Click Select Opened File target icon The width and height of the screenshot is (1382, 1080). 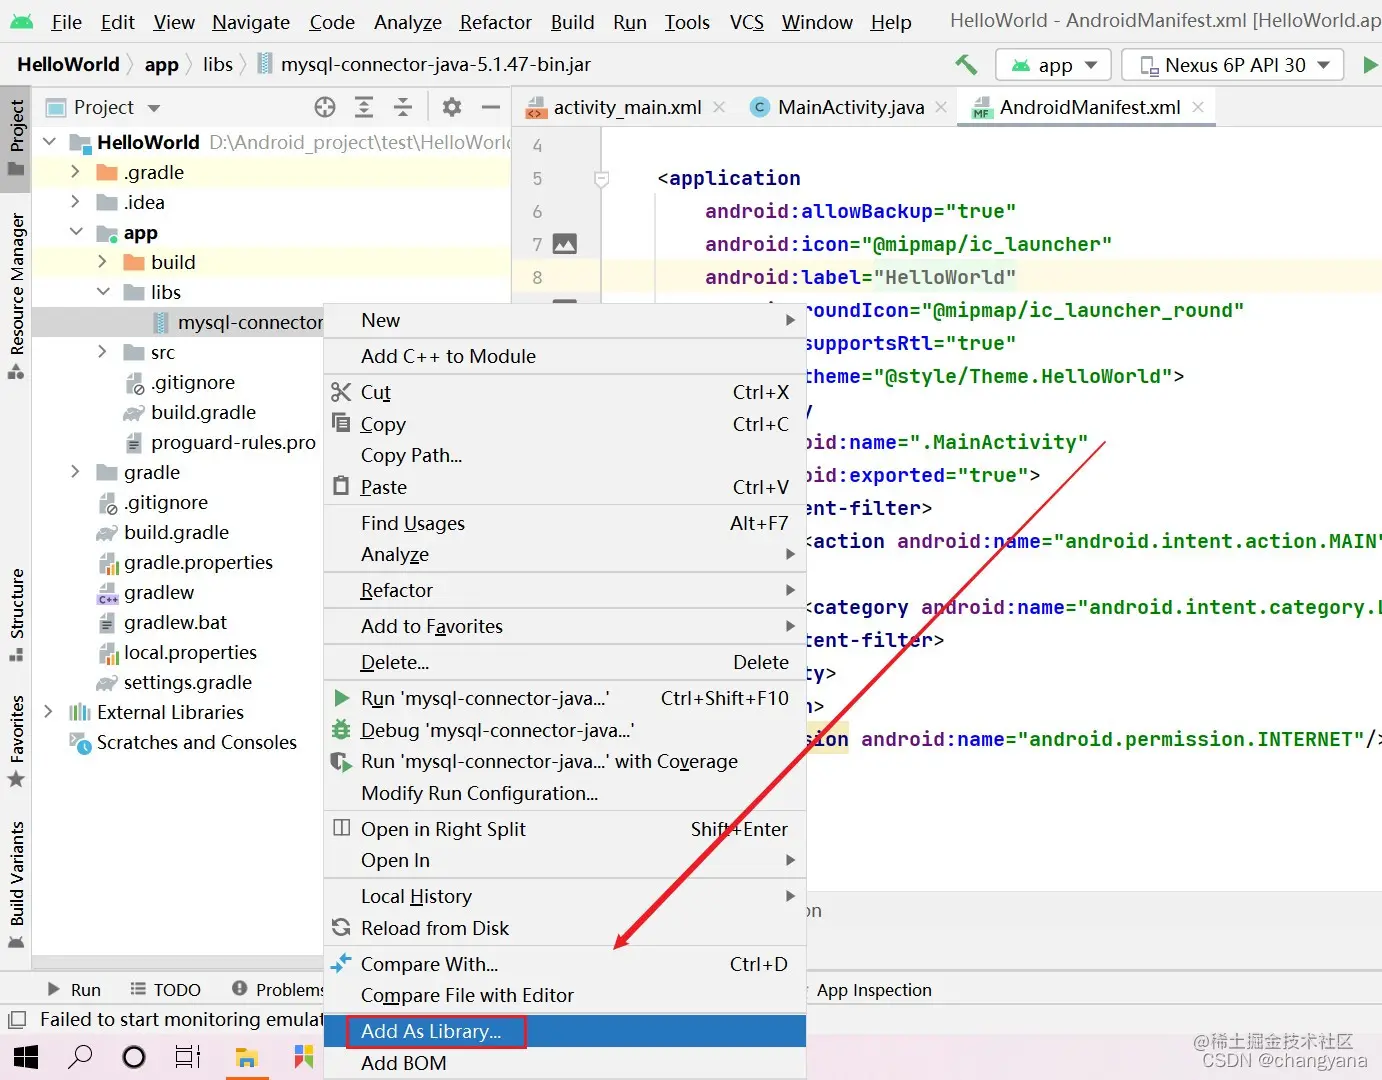[325, 107]
